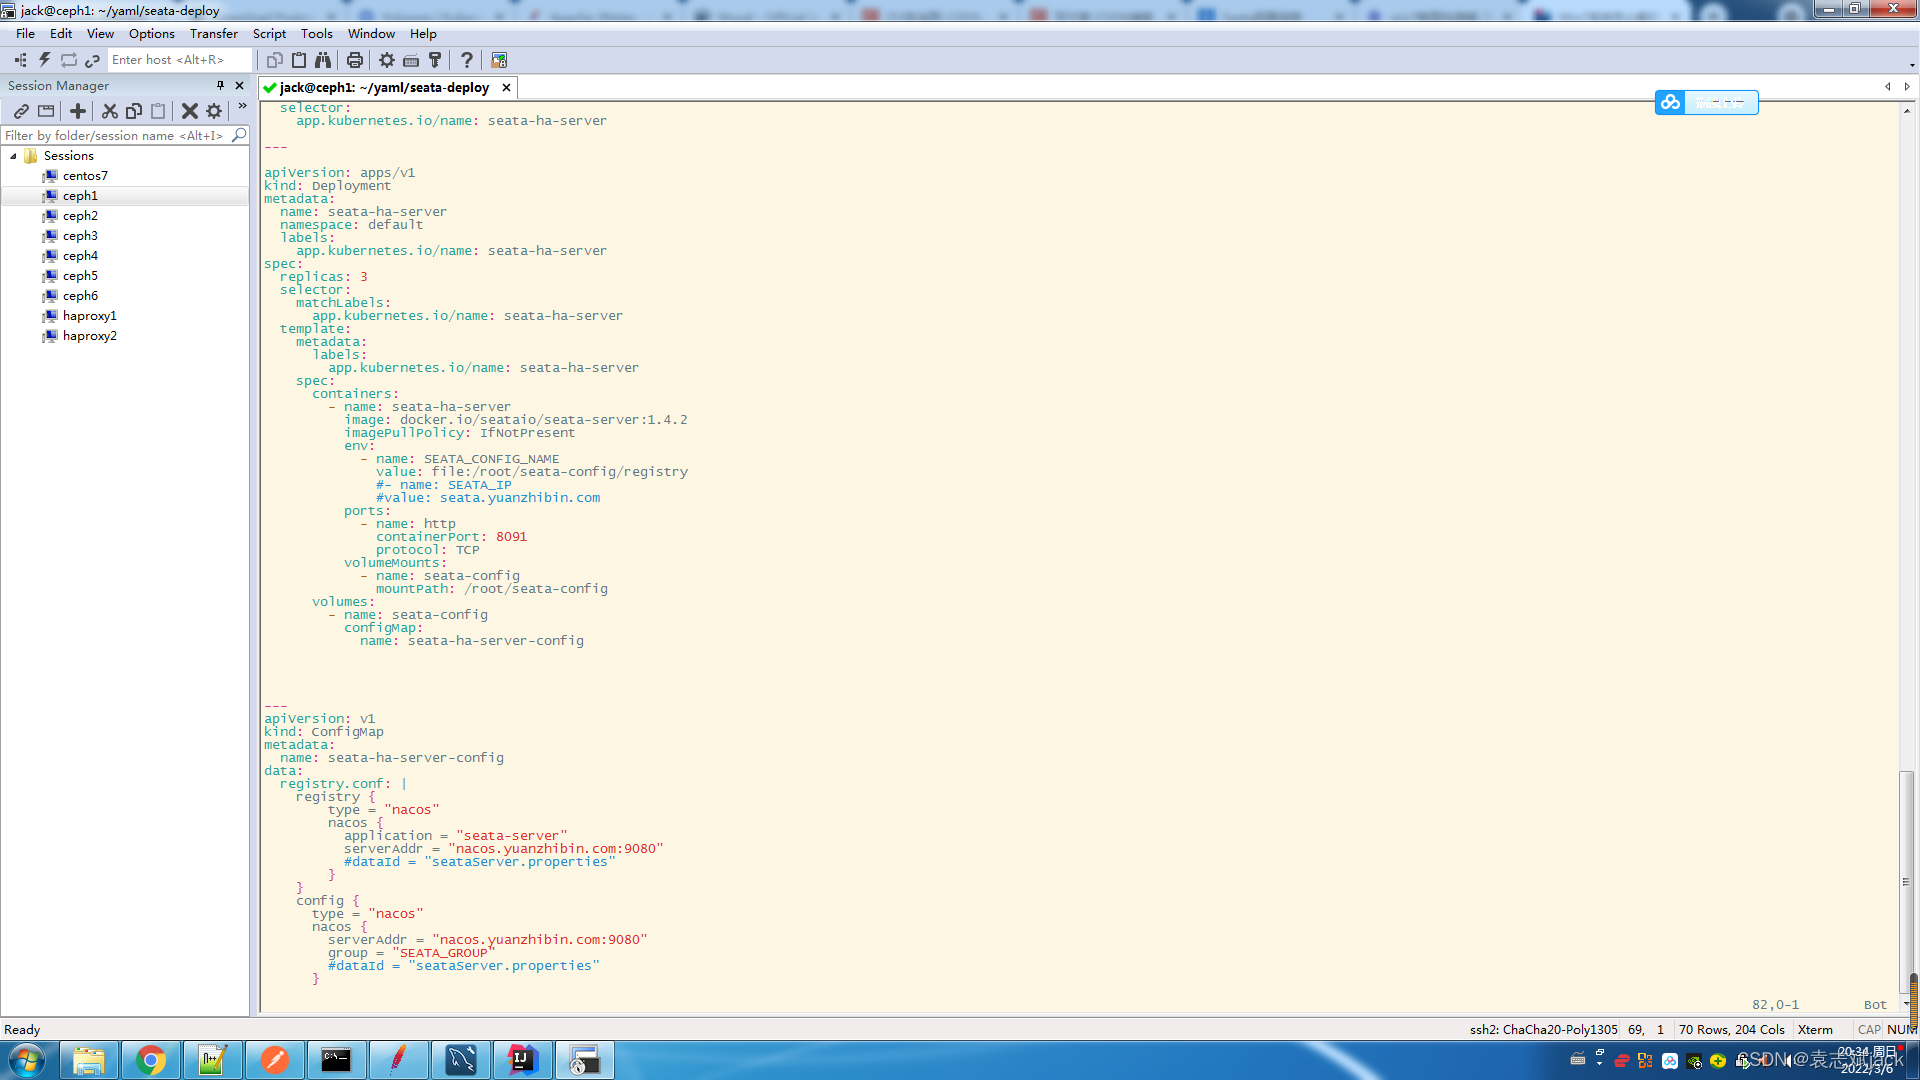Delete session with X icon in Session Manager

[x=190, y=111]
